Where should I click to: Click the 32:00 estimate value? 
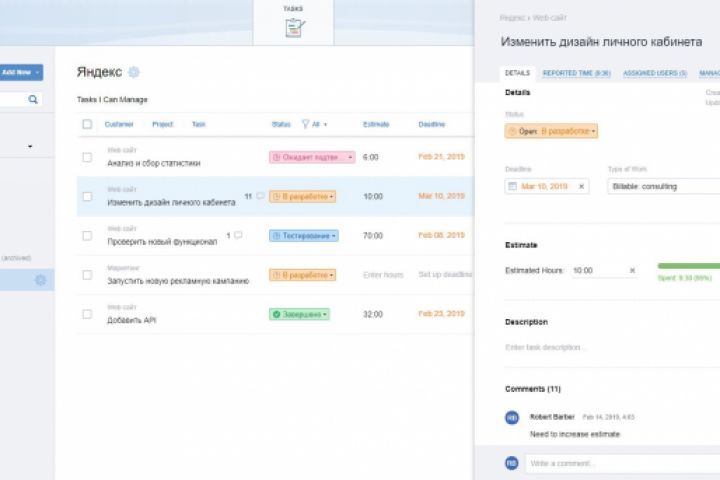(x=373, y=314)
